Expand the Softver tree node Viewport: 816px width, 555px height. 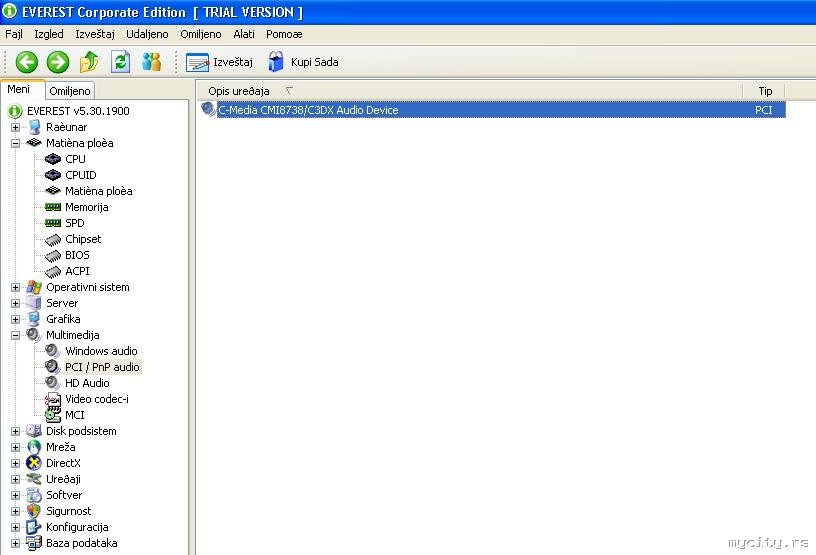(16, 495)
